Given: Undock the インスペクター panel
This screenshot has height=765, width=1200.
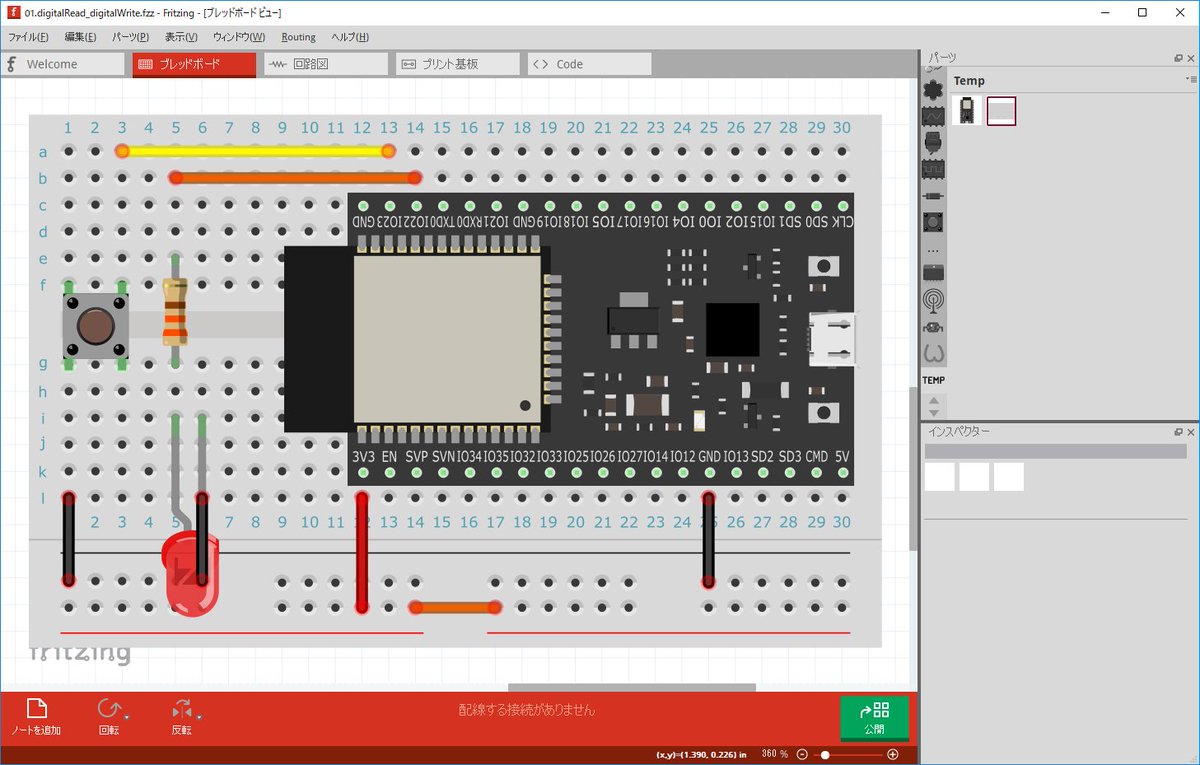Looking at the screenshot, I should point(1178,432).
